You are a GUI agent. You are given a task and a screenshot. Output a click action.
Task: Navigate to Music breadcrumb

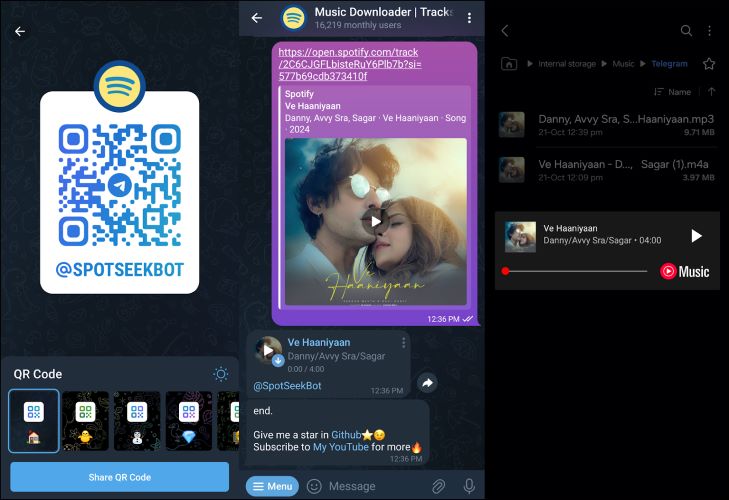tap(623, 64)
